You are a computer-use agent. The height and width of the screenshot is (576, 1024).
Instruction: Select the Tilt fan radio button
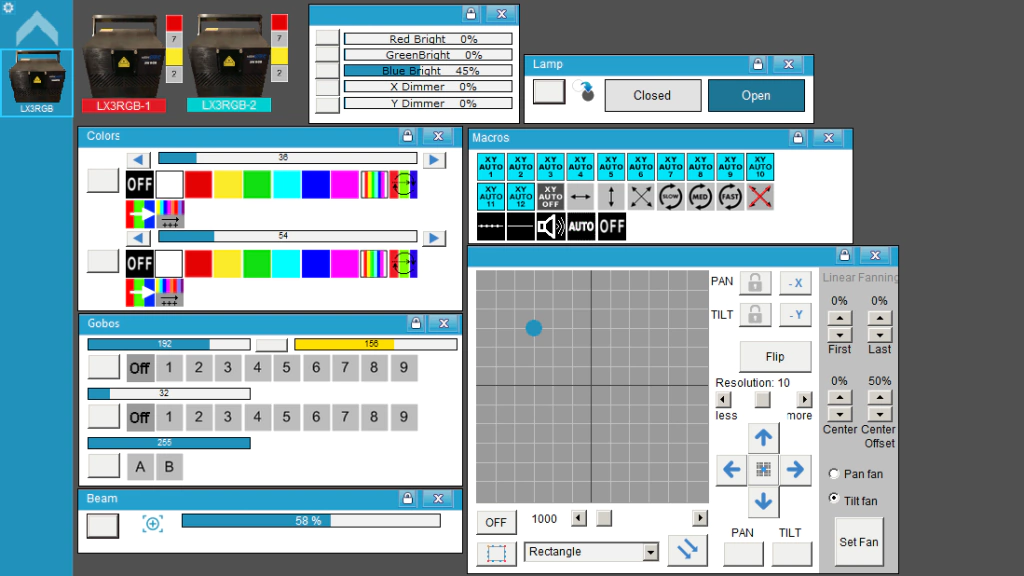pos(834,498)
